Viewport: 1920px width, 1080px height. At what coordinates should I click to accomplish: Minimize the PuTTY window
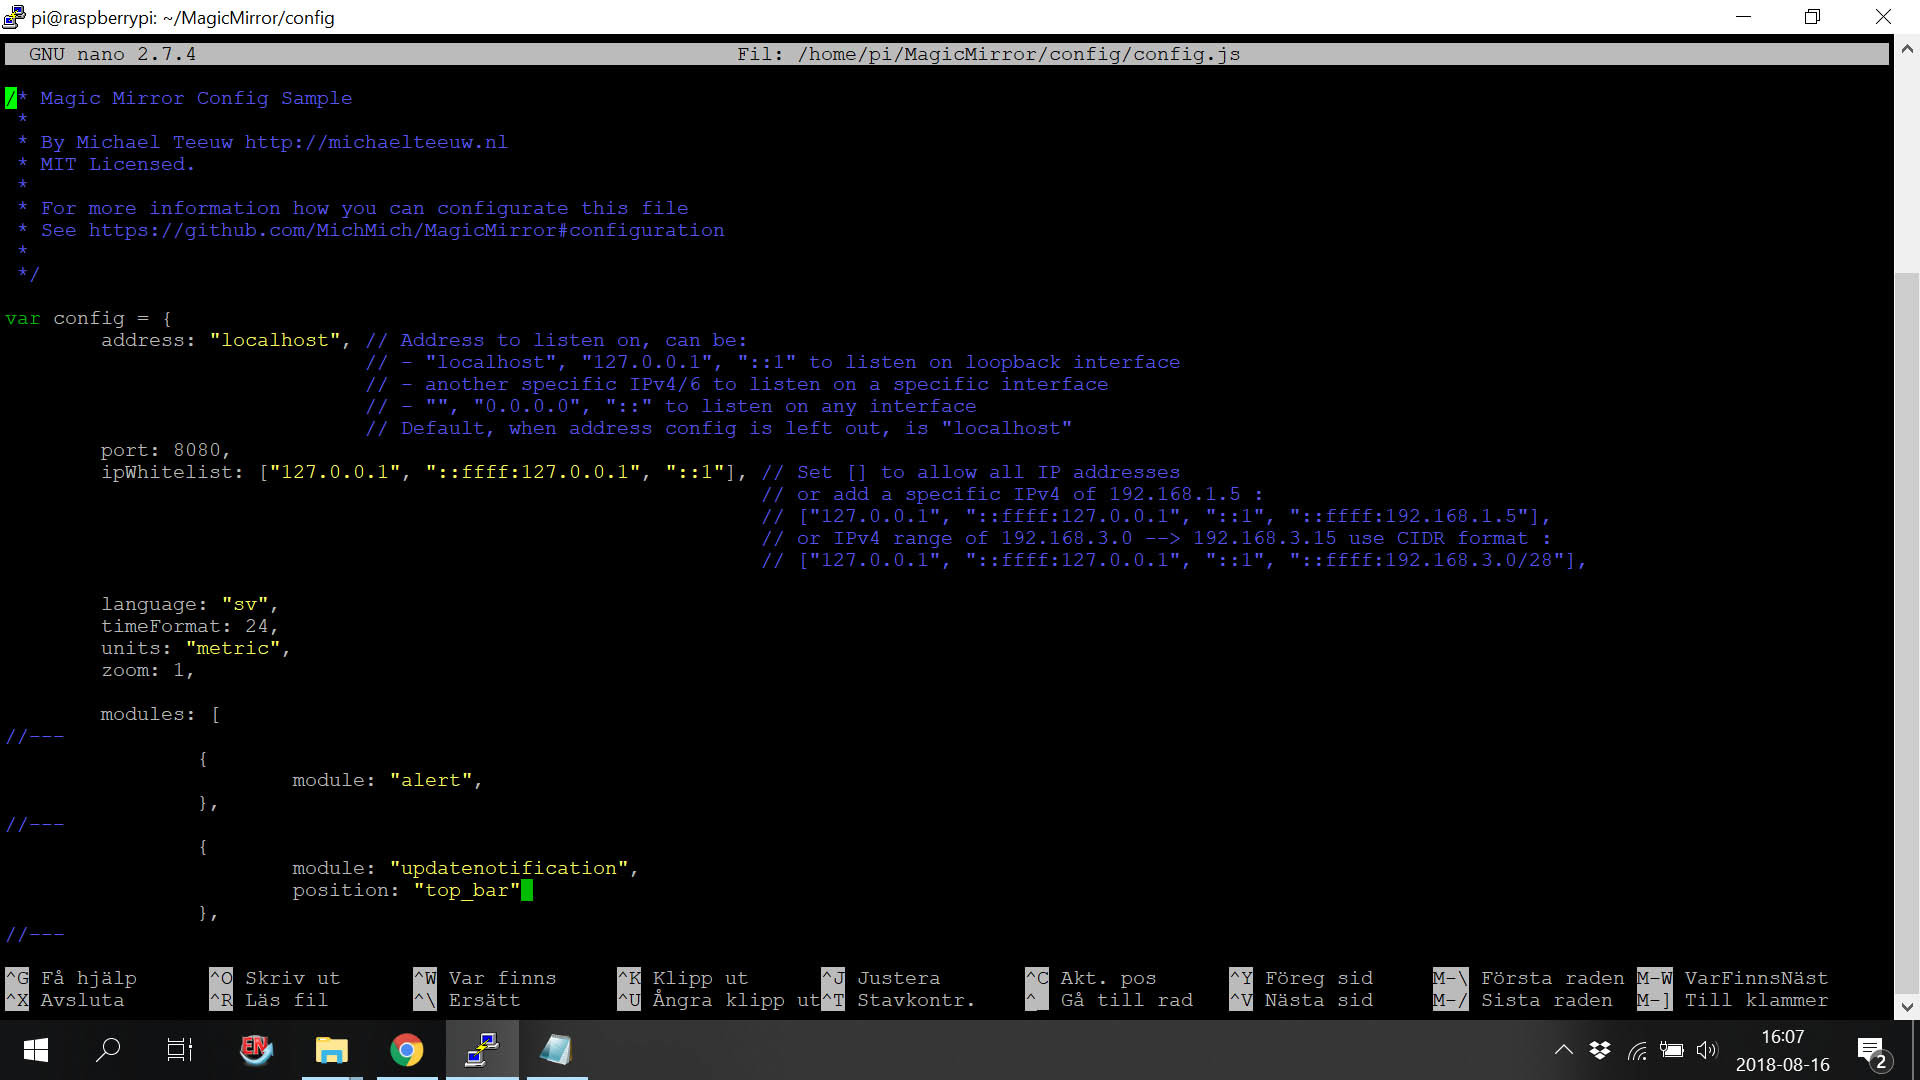[x=1743, y=17]
